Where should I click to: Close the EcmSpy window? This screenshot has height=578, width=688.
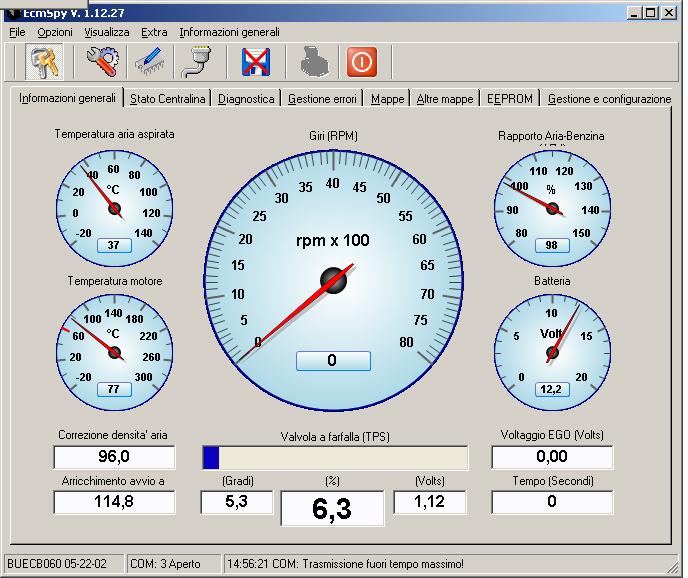coord(669,13)
